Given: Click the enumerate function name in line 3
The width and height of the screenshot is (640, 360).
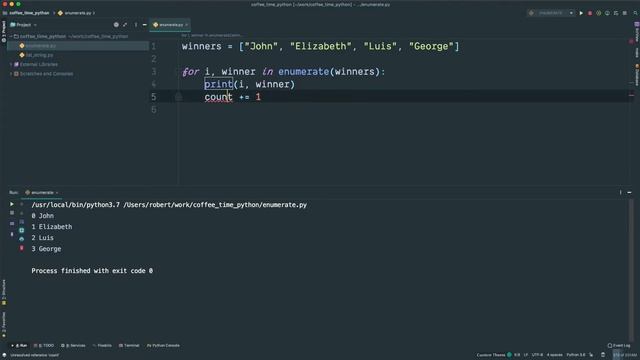Looking at the screenshot, I should pyautogui.click(x=304, y=72).
